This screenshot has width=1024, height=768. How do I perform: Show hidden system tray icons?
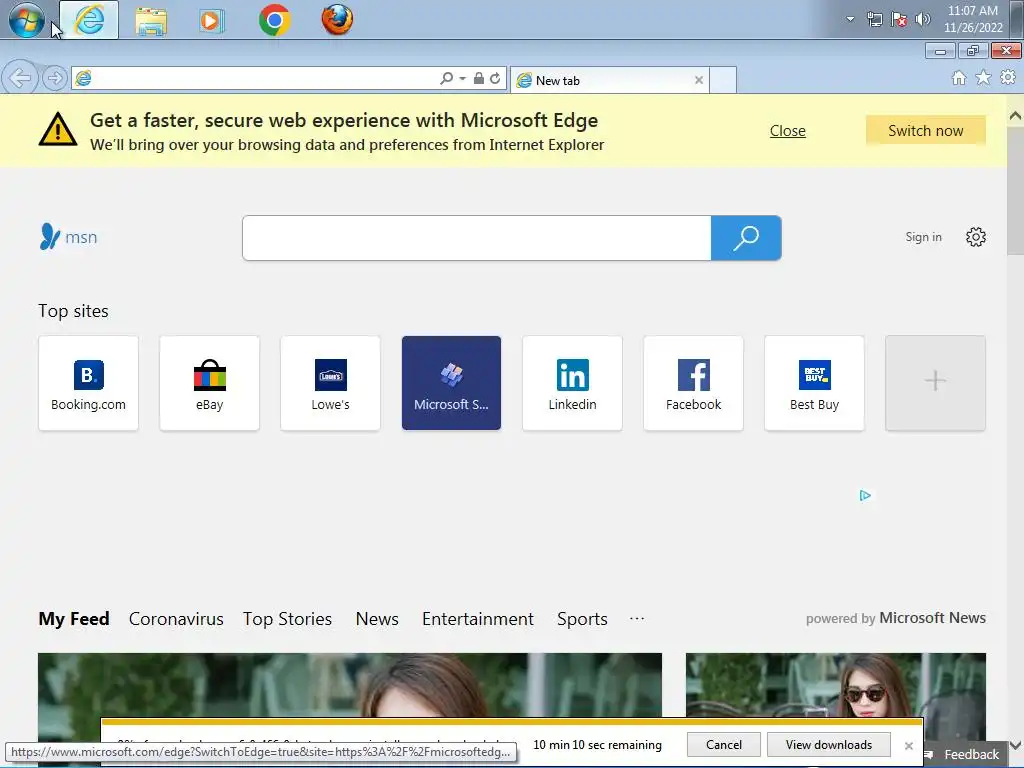click(850, 19)
